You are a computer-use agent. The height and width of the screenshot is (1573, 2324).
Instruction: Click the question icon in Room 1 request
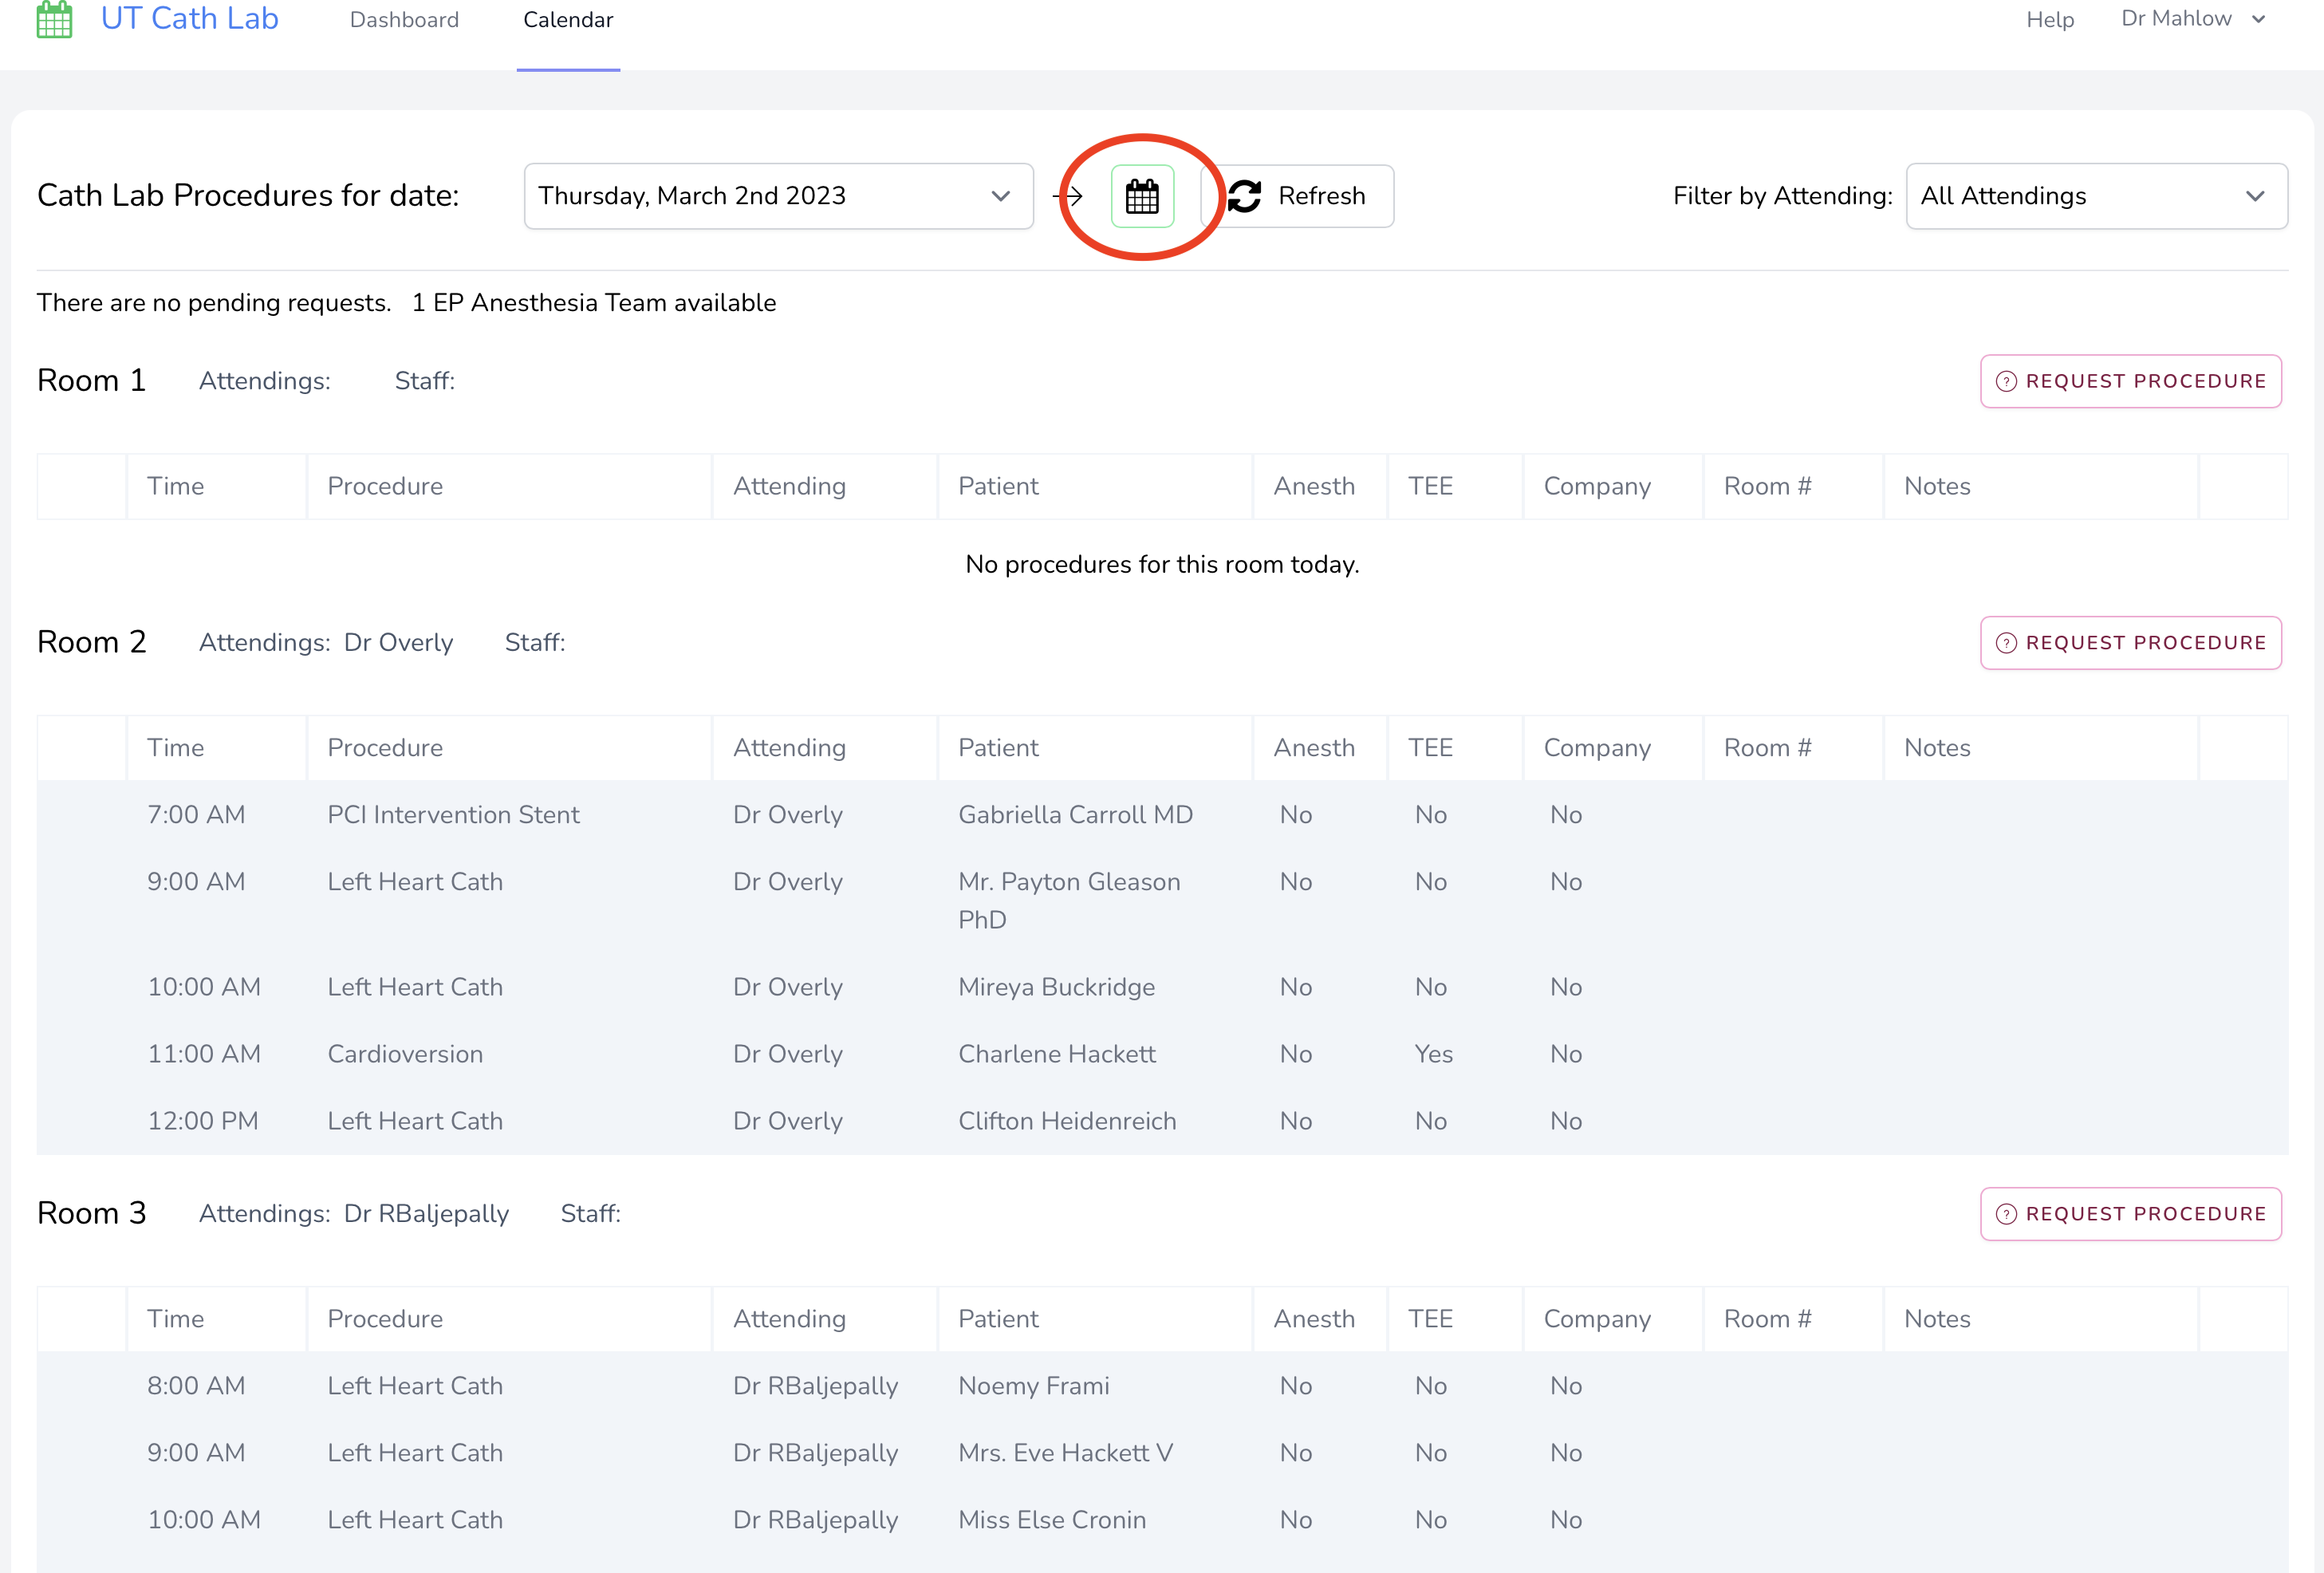[x=2005, y=382]
